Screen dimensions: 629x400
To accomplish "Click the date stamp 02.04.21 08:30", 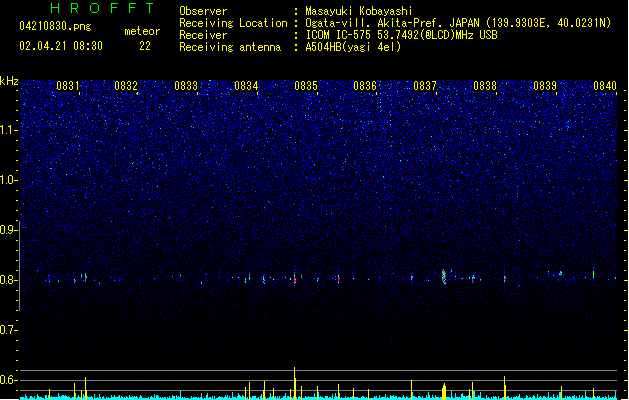I will pyautogui.click(x=61, y=46).
